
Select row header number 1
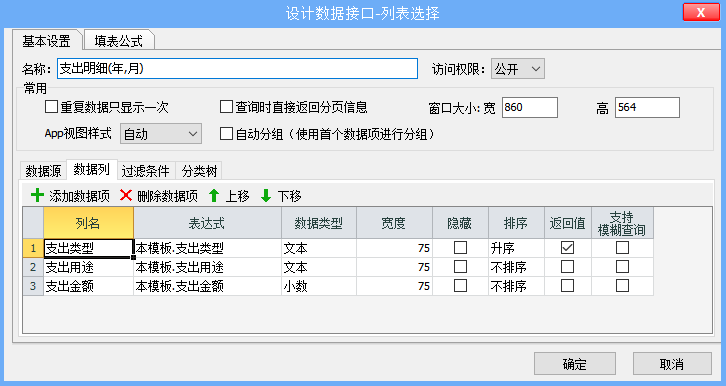click(33, 248)
